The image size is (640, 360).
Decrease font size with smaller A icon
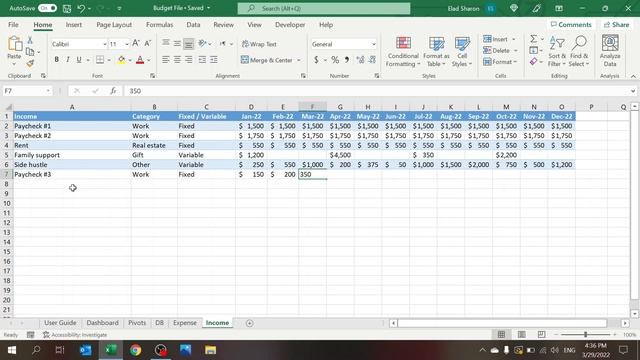147,43
